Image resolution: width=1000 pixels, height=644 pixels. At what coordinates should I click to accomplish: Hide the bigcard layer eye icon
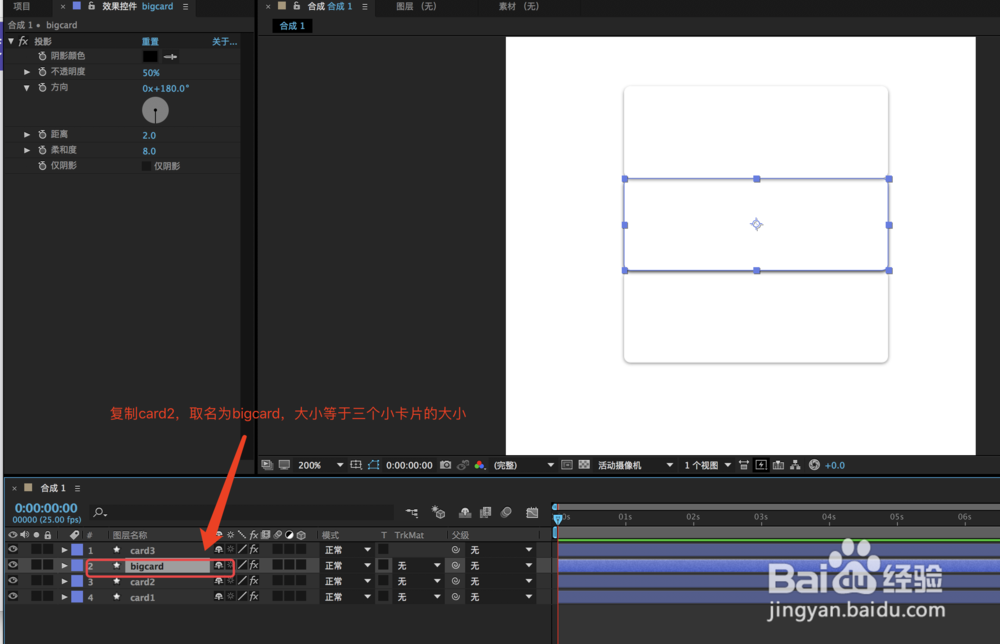click(x=13, y=566)
